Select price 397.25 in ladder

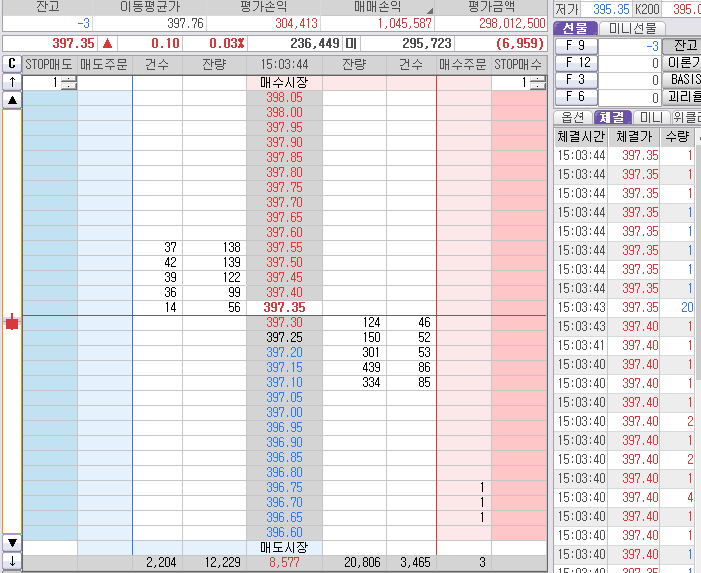coord(284,337)
